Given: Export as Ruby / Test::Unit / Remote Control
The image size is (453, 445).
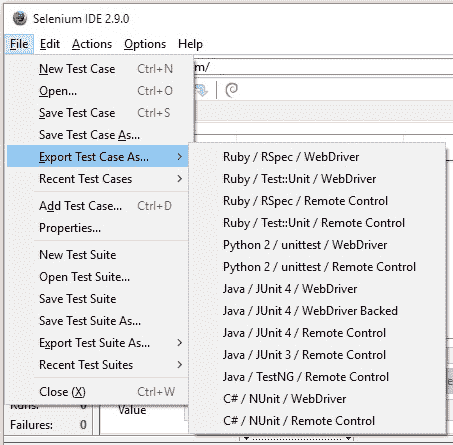Looking at the screenshot, I should pos(317,223).
